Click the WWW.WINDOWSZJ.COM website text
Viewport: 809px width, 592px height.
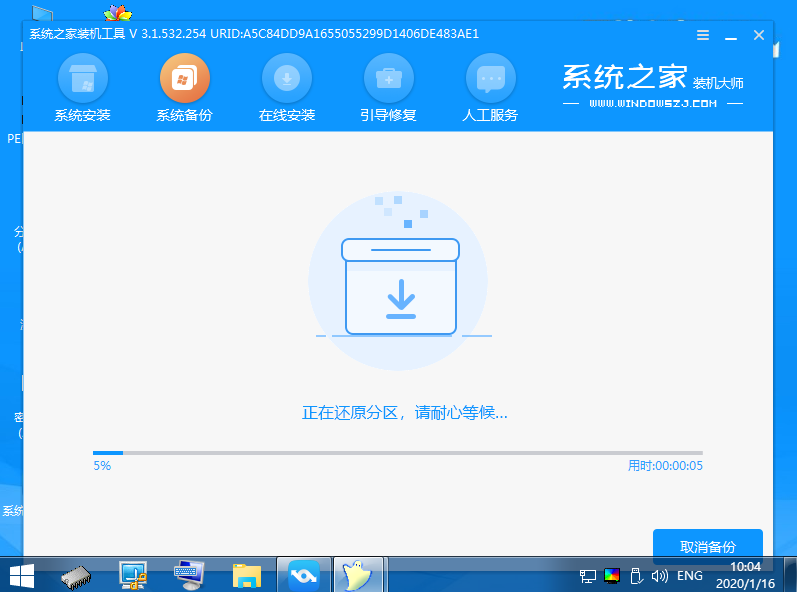pos(653,104)
